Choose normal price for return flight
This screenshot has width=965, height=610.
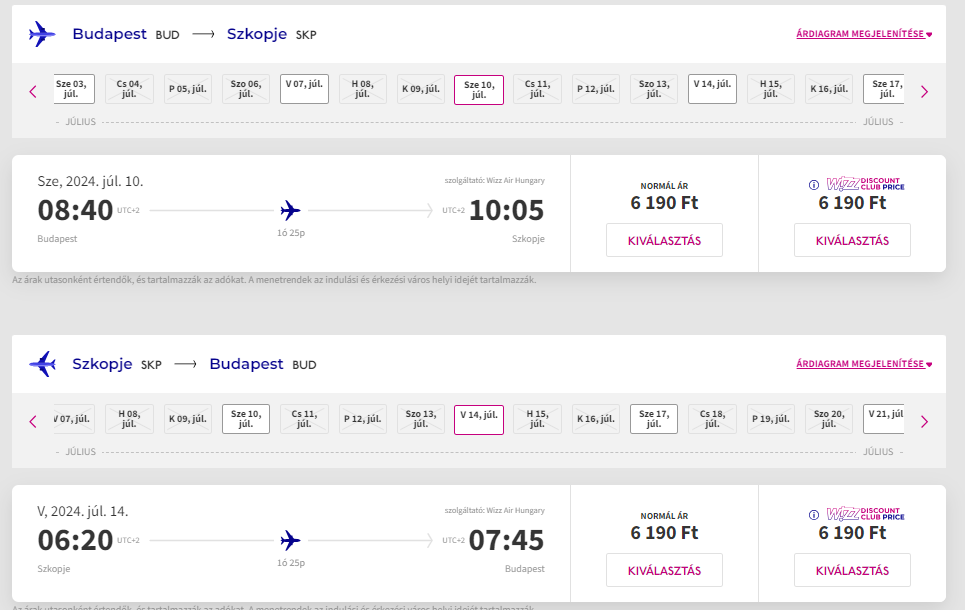(x=664, y=570)
